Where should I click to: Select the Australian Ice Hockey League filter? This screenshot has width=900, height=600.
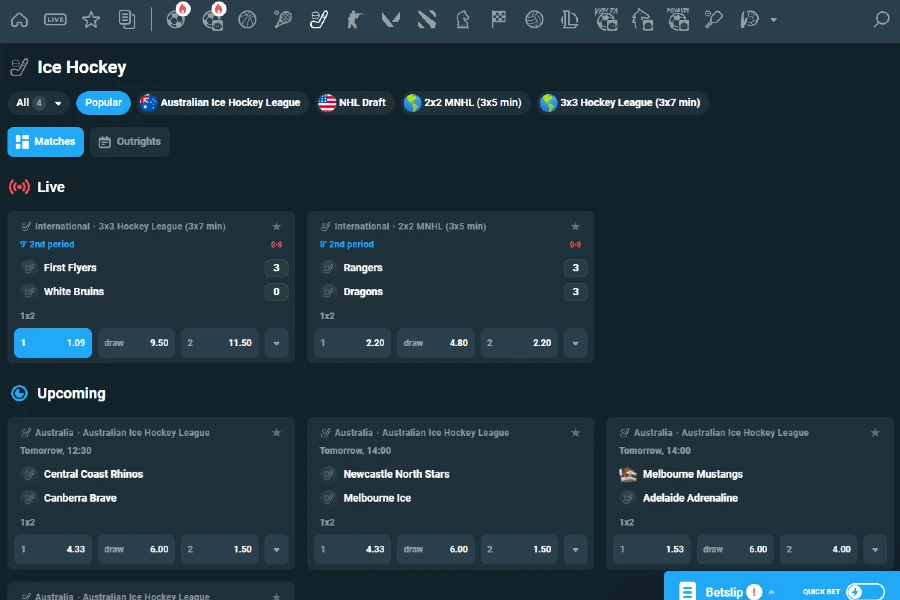(x=220, y=103)
